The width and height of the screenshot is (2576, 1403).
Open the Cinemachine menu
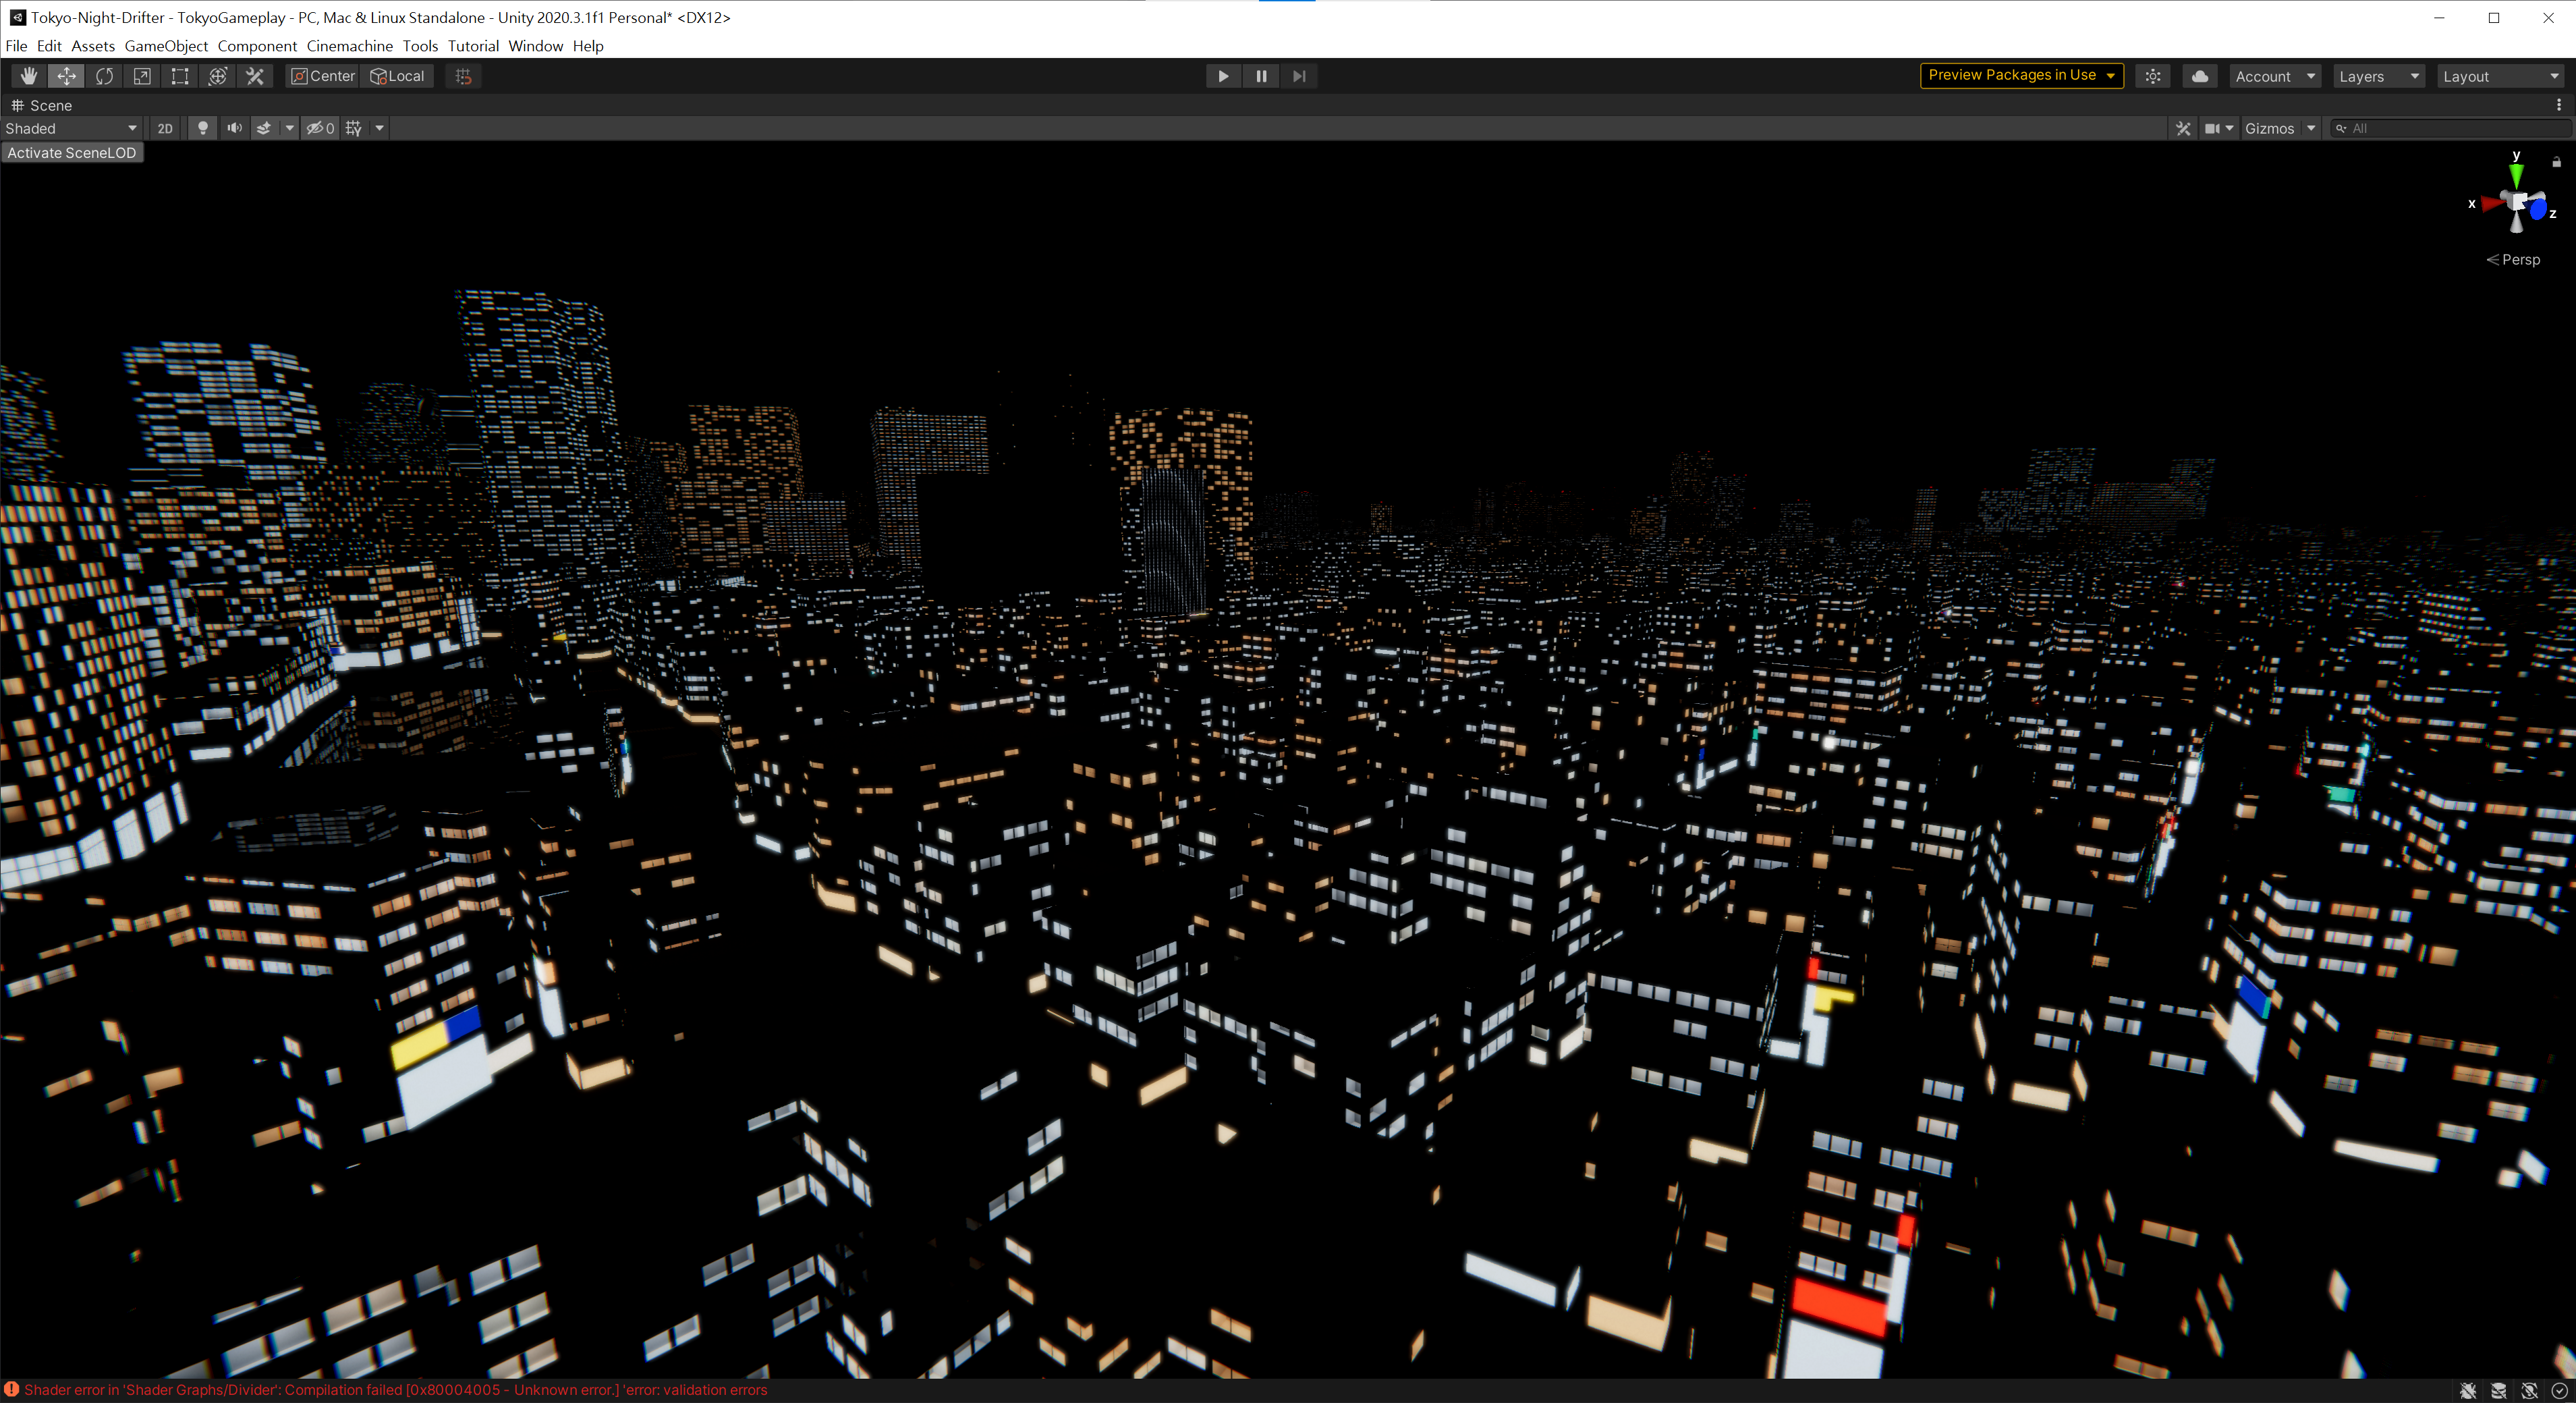click(x=350, y=46)
